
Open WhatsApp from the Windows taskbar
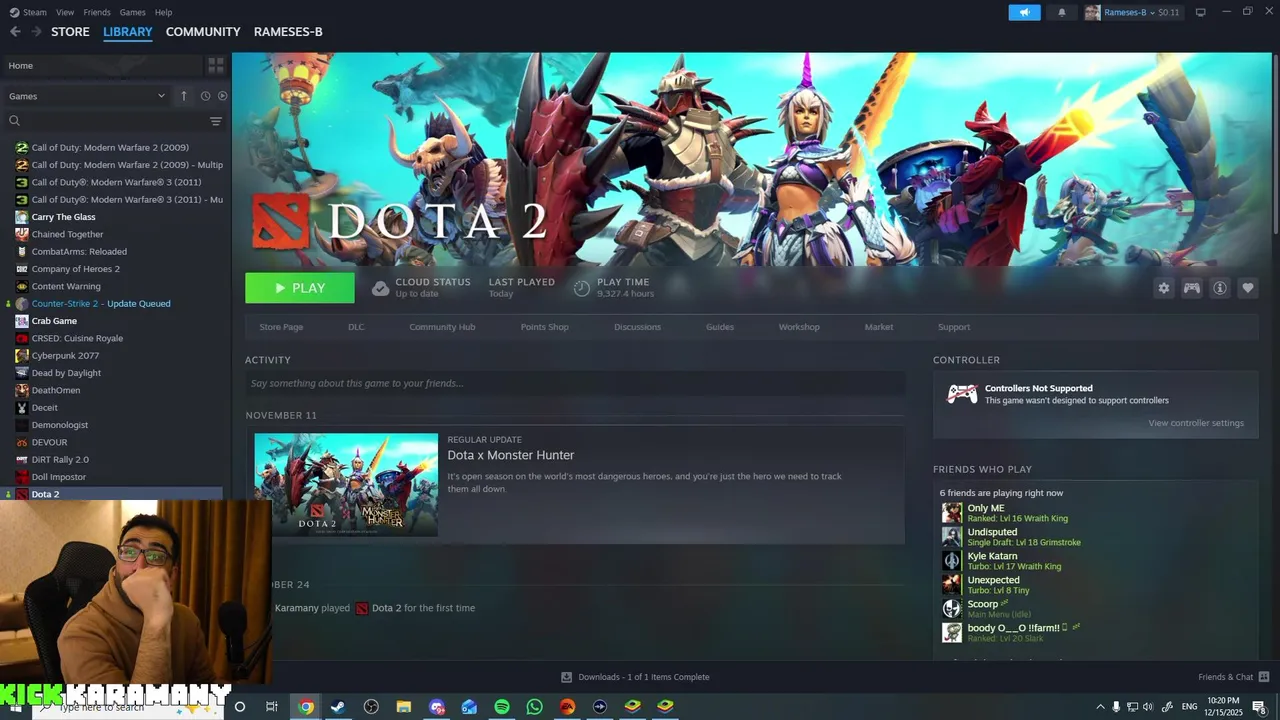click(535, 707)
